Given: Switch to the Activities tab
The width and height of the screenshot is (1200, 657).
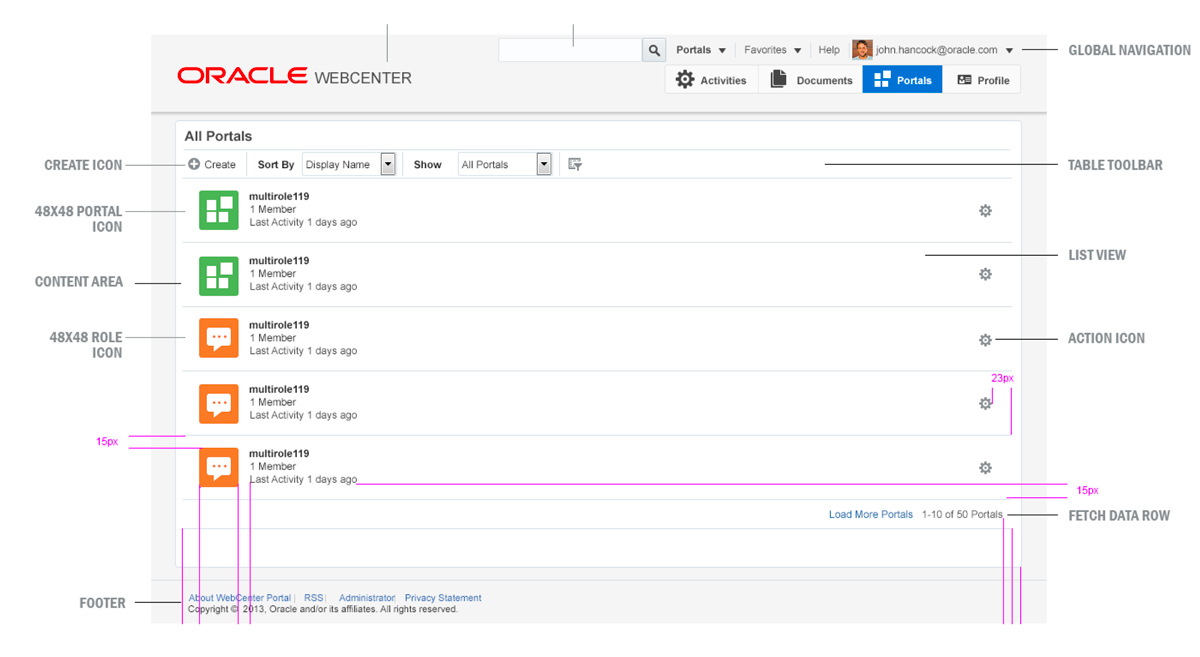Looking at the screenshot, I should tap(711, 80).
